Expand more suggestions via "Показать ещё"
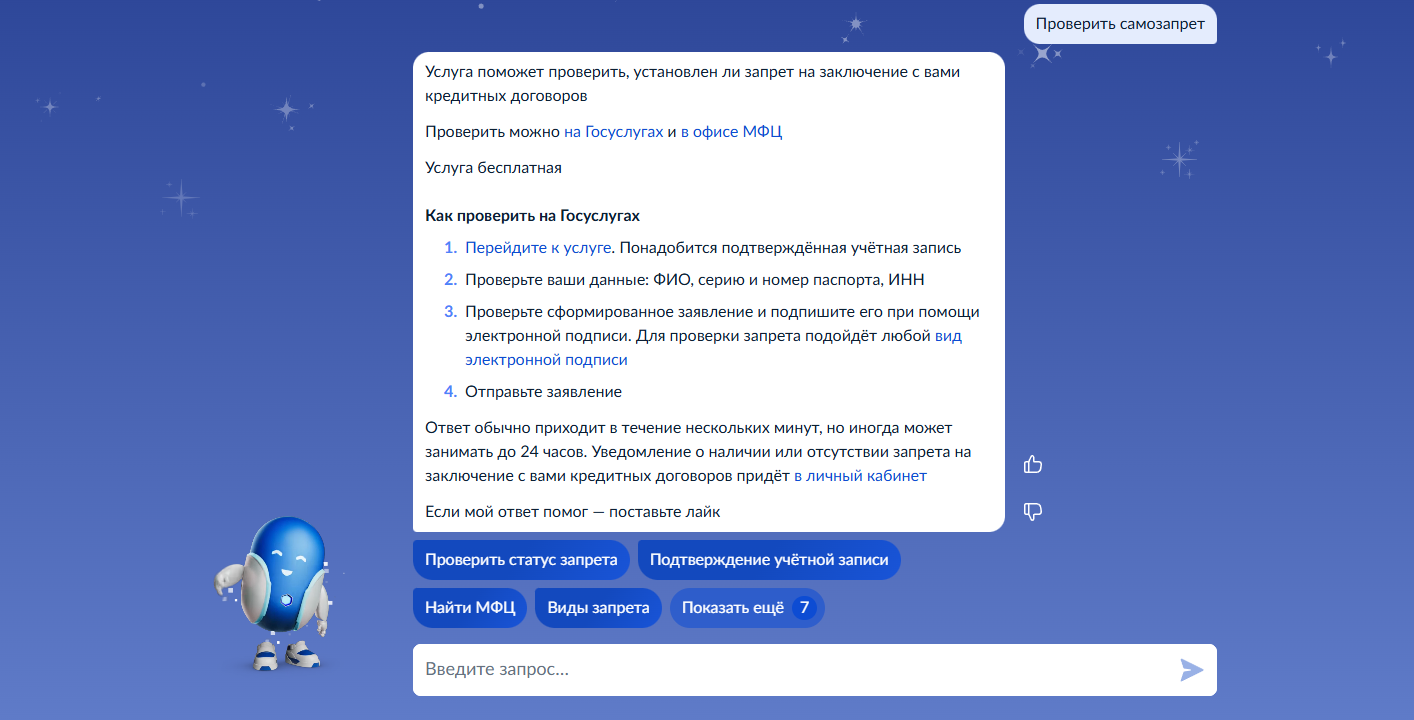Viewport: 1414px width, 720px height. click(x=732, y=608)
